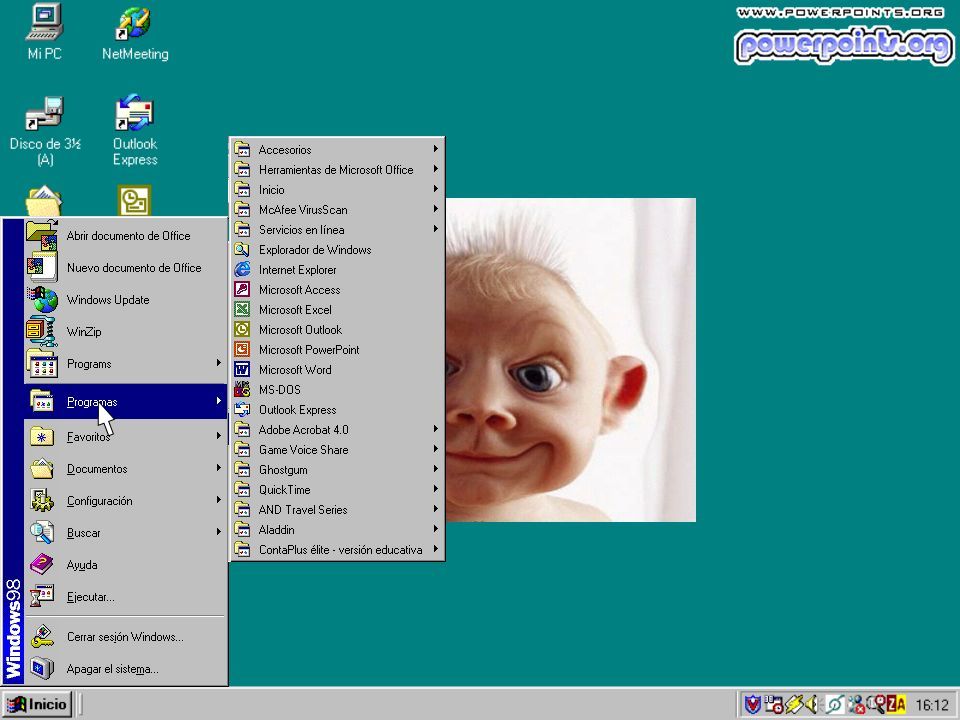Select Abrir documento de Office
960x720 pixels.
(126, 236)
